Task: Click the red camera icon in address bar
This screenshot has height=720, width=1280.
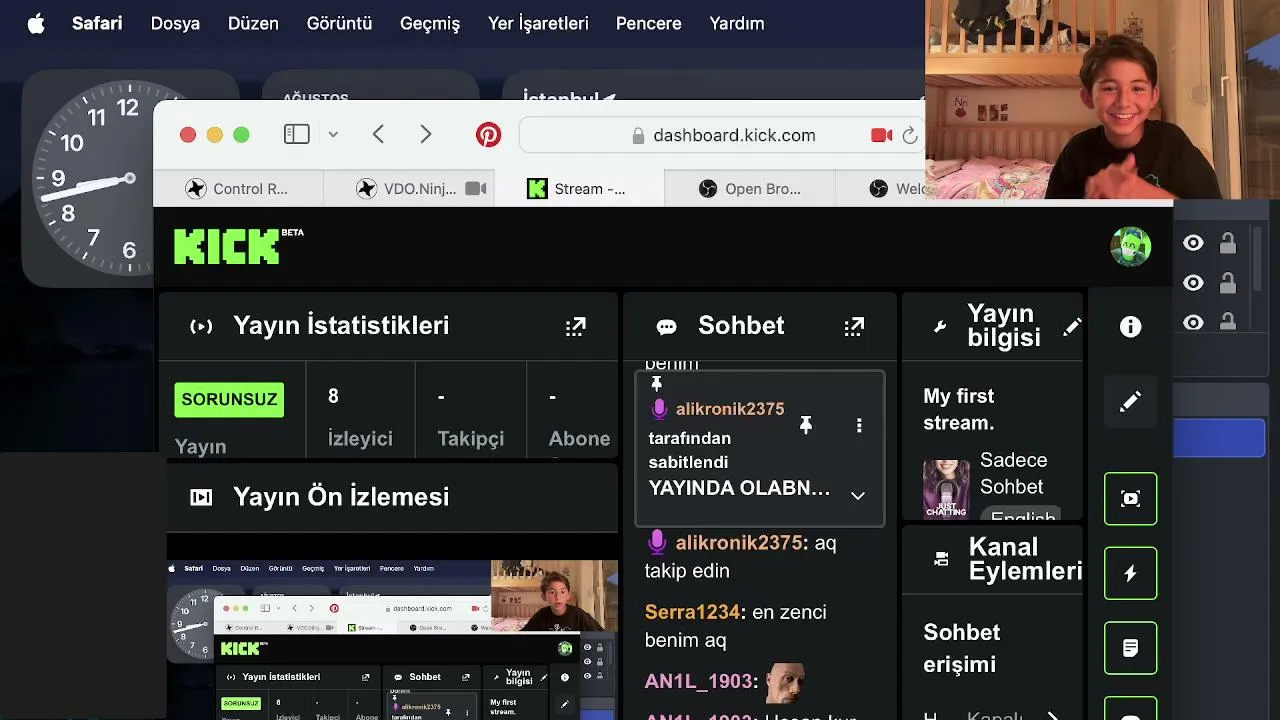Action: [881, 135]
